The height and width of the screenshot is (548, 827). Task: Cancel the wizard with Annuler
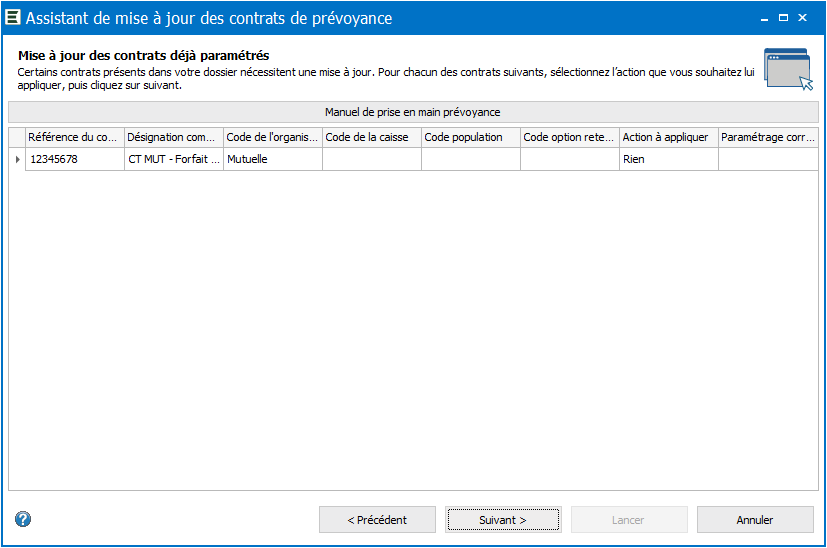click(x=755, y=520)
